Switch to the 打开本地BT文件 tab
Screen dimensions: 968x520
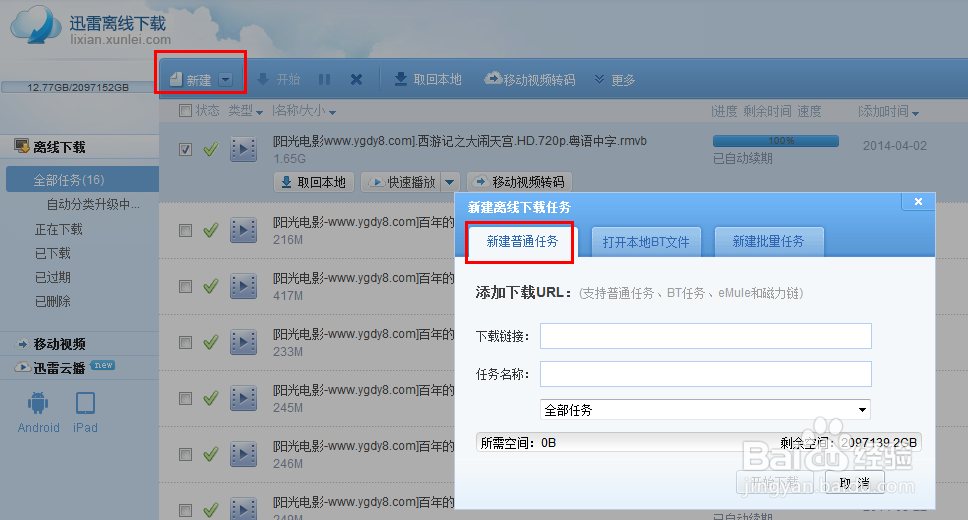coord(646,241)
